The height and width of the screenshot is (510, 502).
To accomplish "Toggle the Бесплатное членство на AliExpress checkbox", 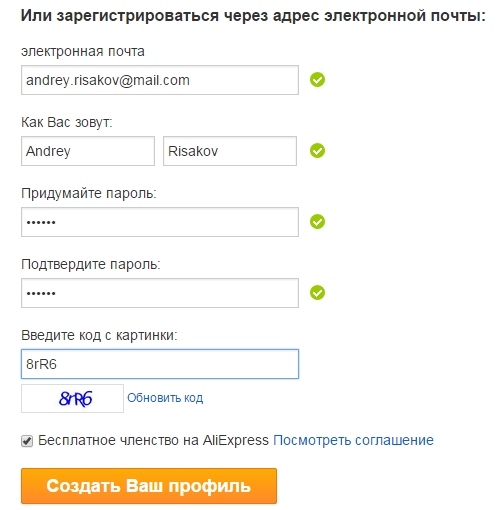I will pos(27,441).
